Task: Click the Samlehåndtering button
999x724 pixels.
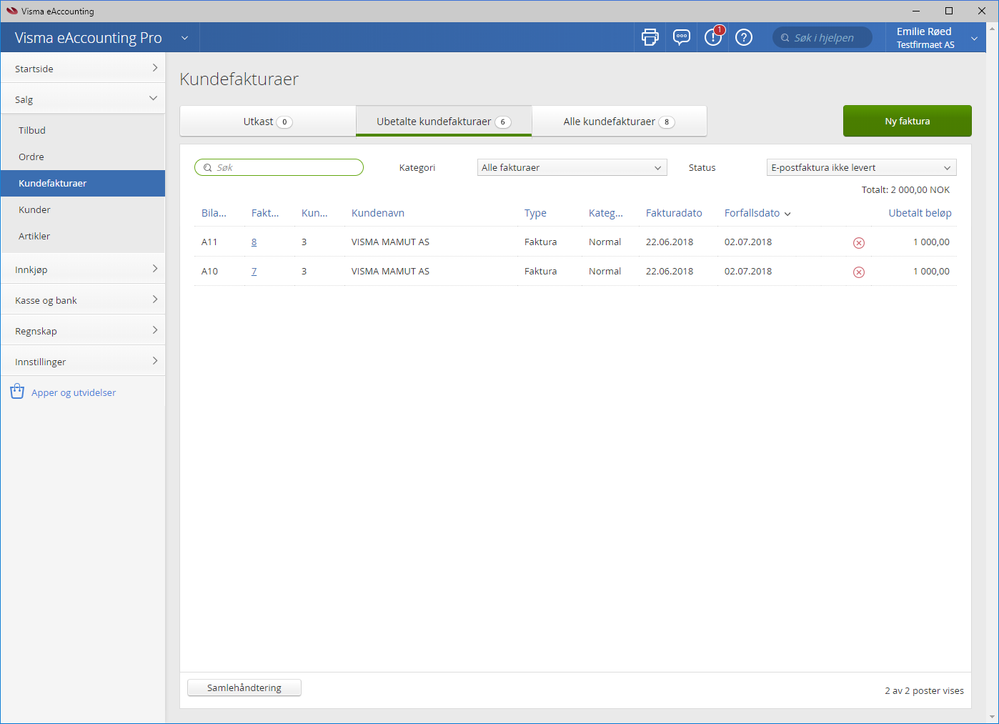Action: coord(244,688)
